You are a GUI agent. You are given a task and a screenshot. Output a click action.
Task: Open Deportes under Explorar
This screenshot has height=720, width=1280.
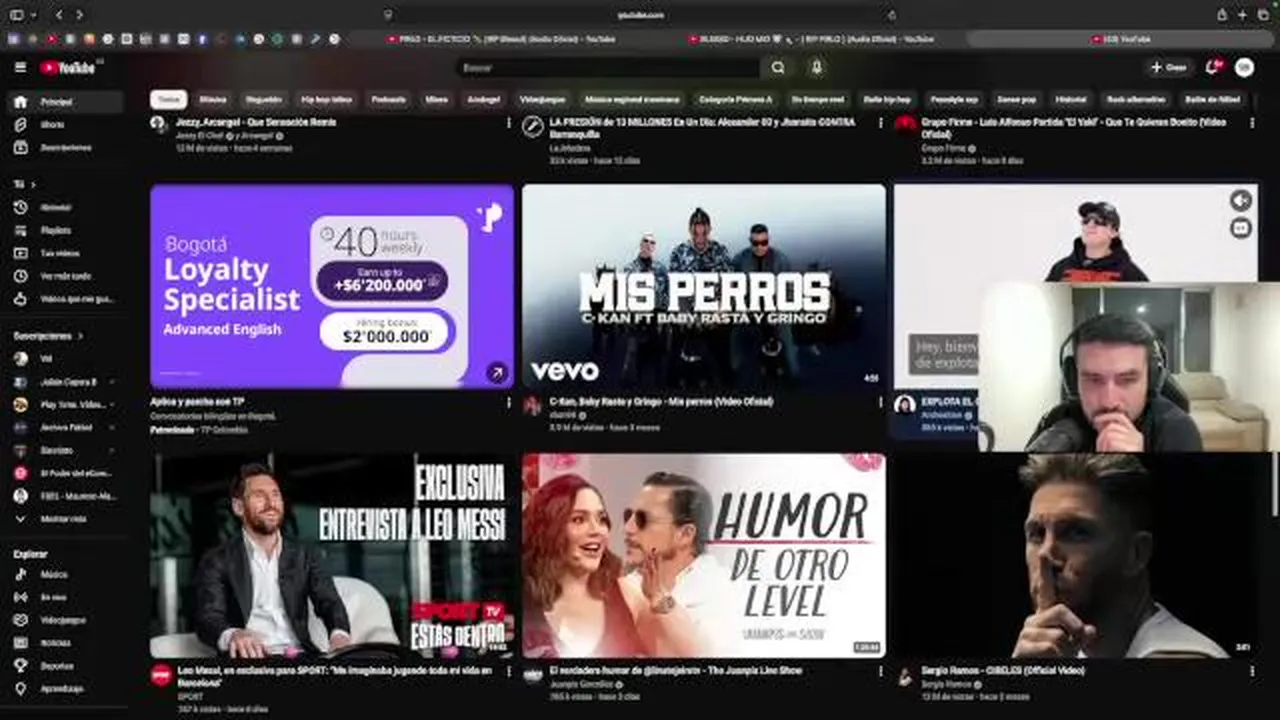pos(63,666)
